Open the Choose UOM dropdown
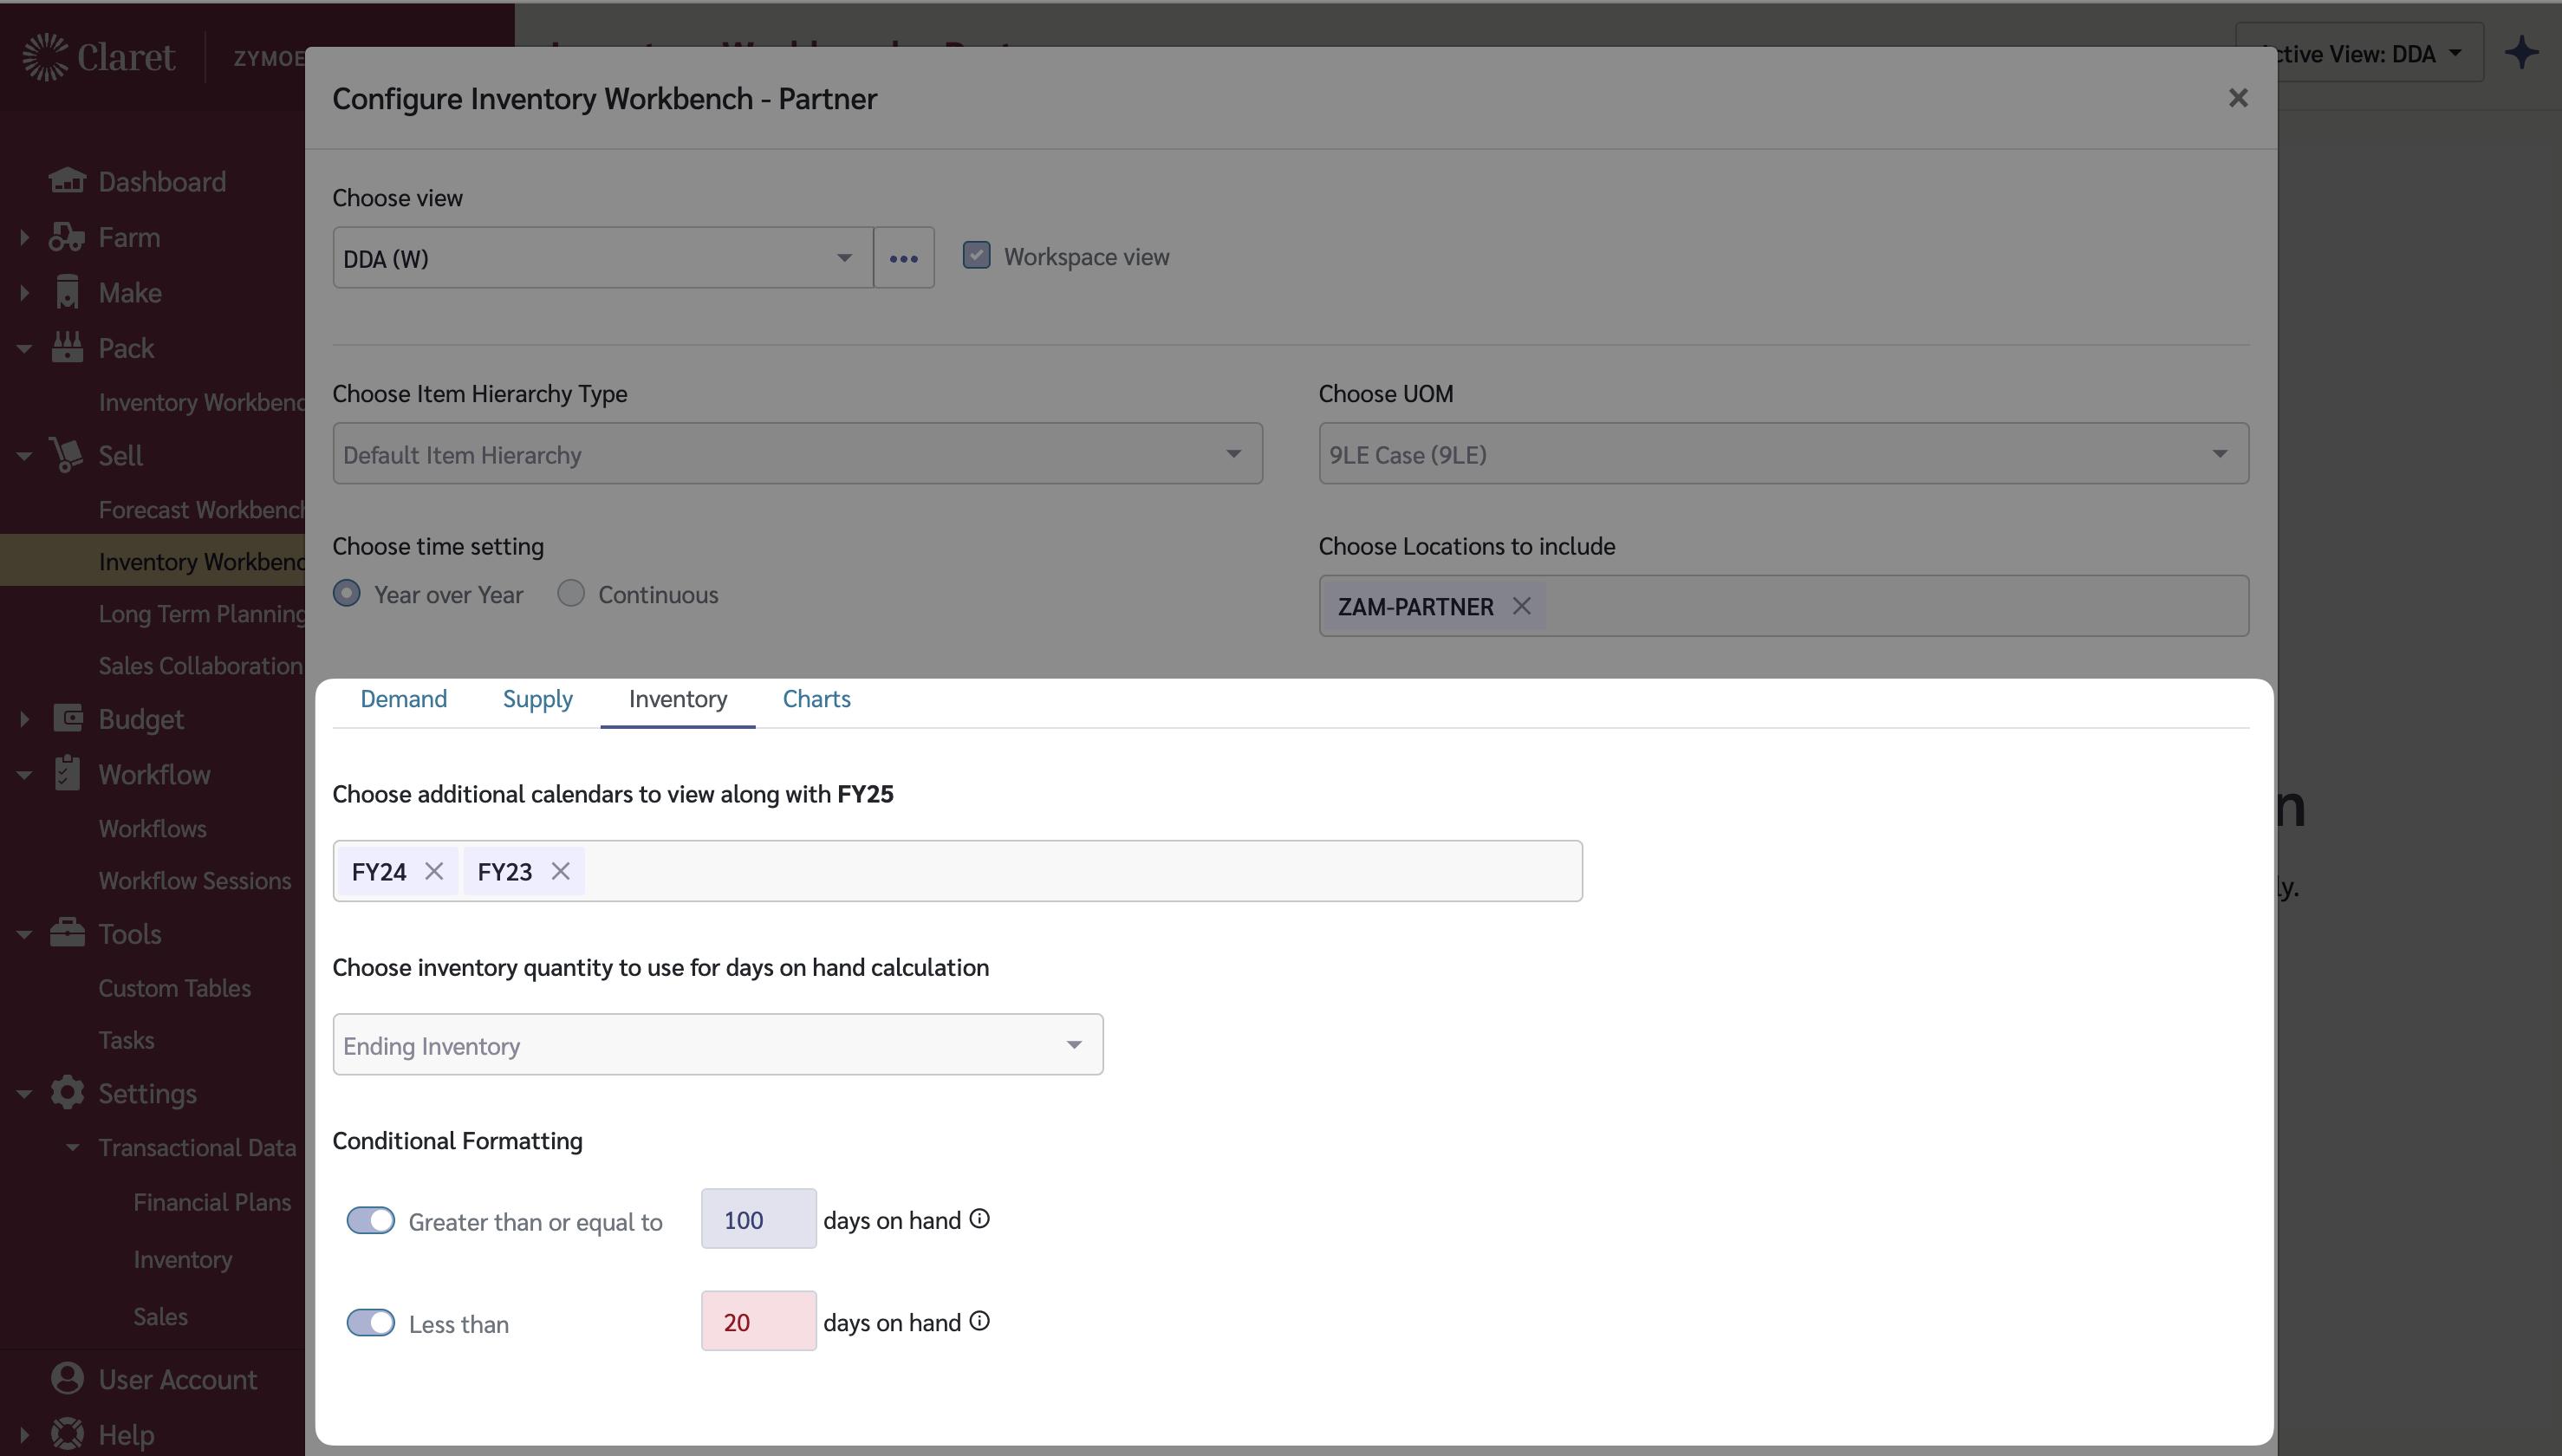The width and height of the screenshot is (2562, 1456). 1783,454
